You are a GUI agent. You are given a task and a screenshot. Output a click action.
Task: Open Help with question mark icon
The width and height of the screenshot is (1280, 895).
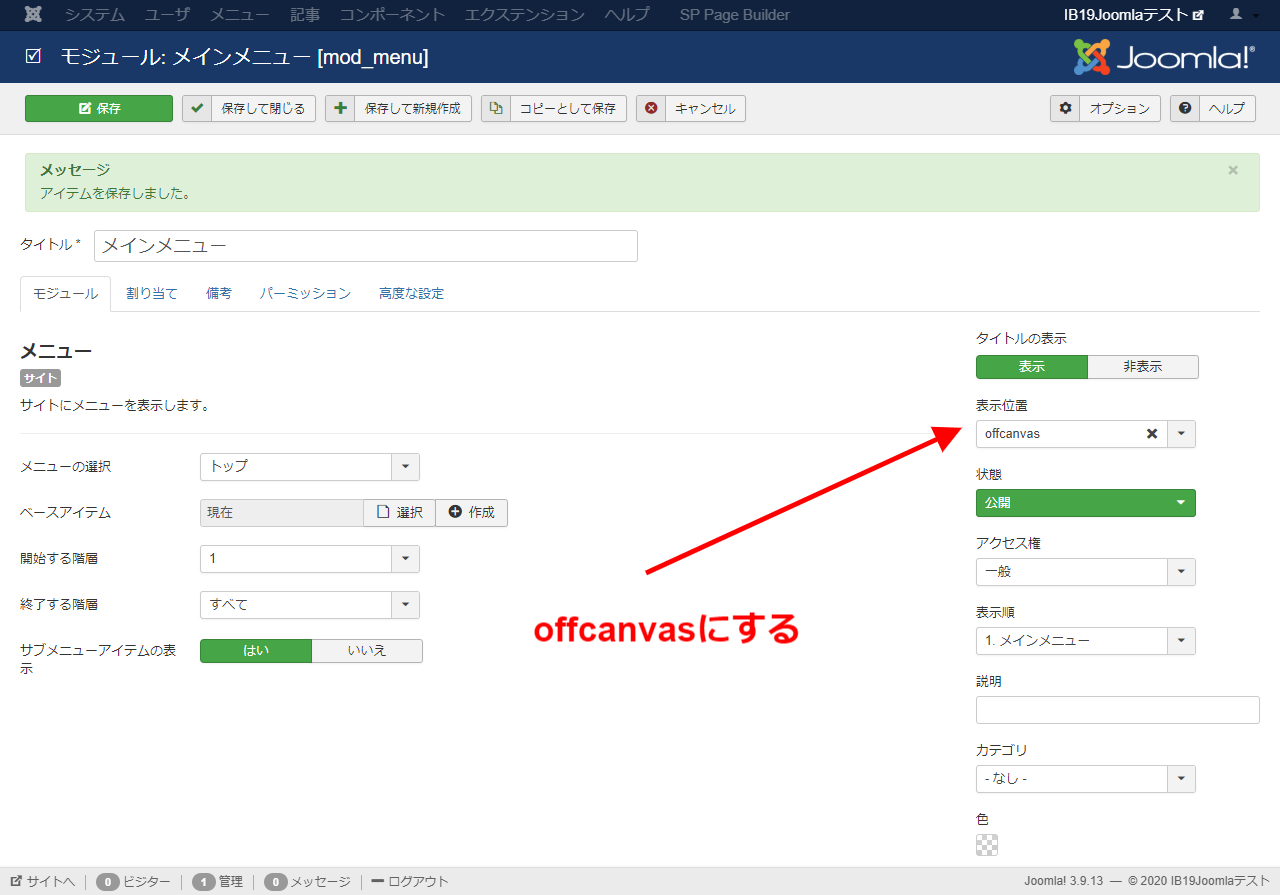pos(1213,109)
